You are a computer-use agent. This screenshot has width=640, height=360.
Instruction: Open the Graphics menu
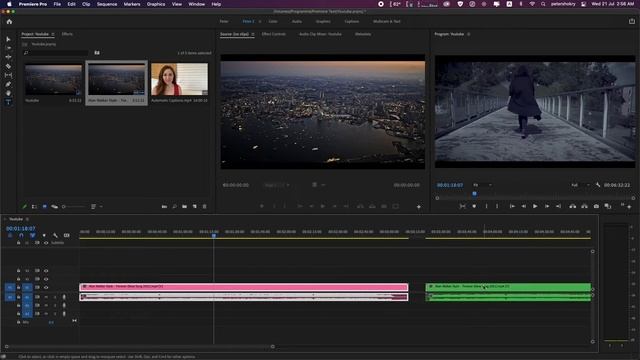coord(156,4)
